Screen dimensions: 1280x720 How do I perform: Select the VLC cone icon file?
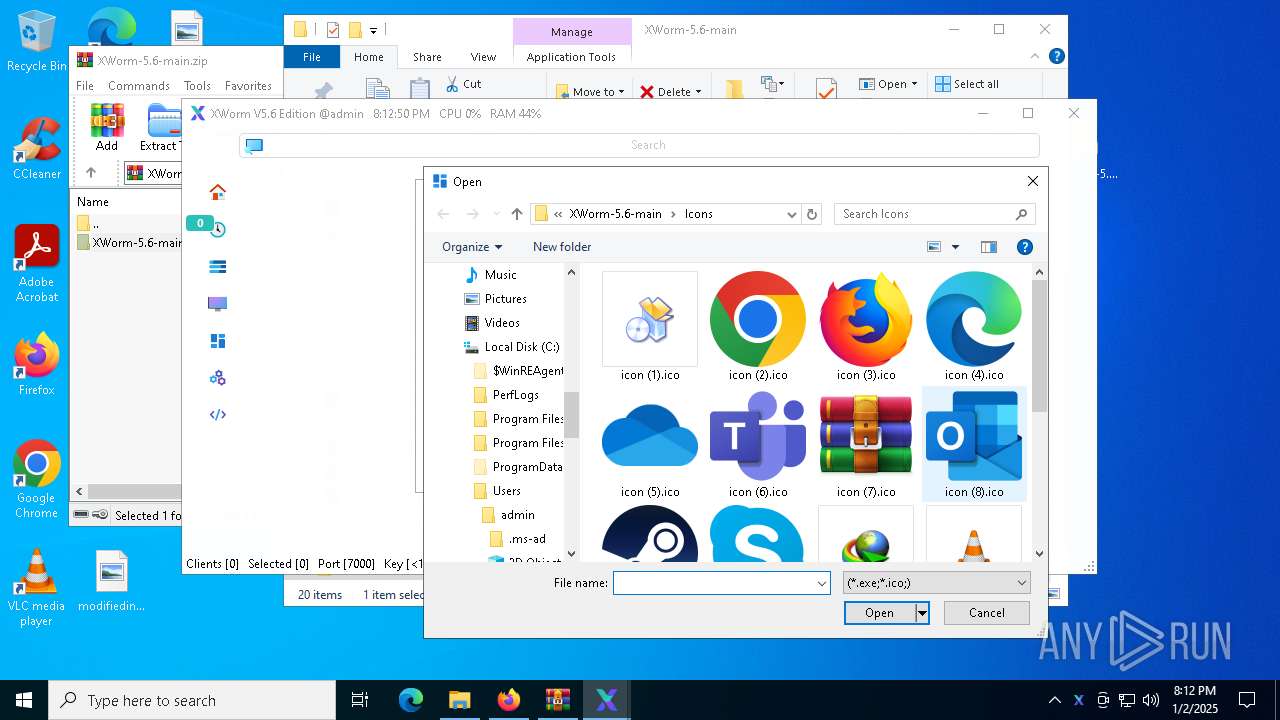click(974, 533)
